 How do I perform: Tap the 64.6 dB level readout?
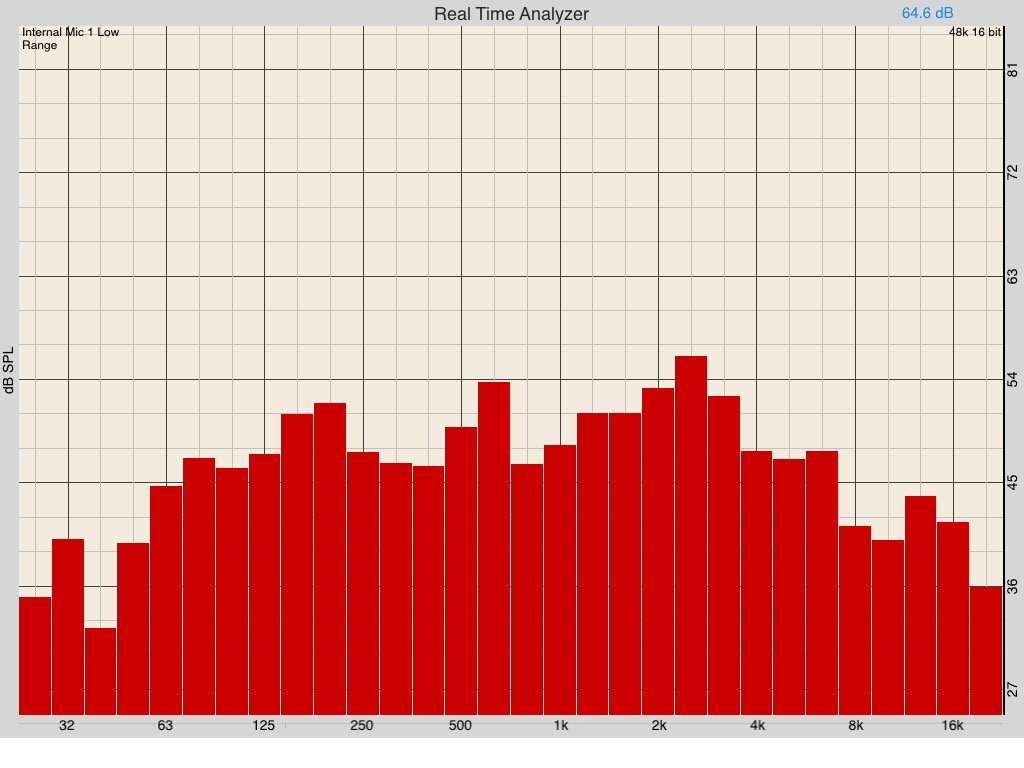point(927,13)
